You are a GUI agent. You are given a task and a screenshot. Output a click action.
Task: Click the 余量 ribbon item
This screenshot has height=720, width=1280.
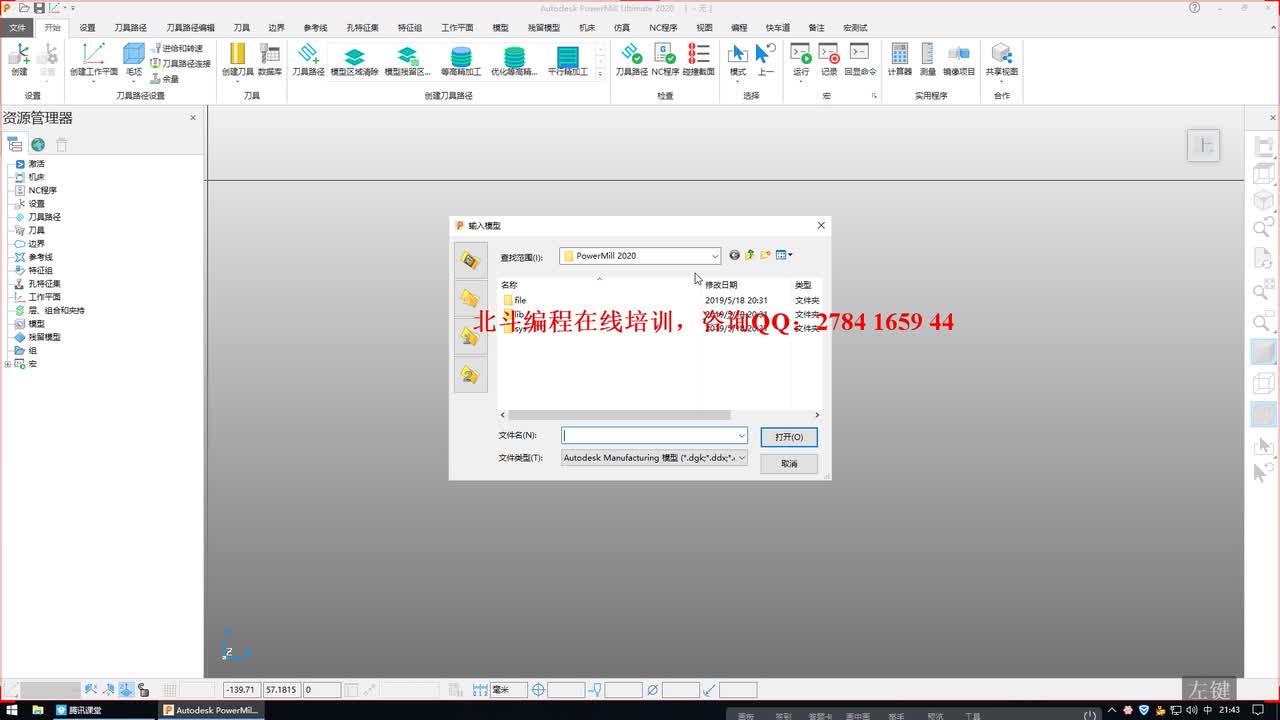[165, 78]
